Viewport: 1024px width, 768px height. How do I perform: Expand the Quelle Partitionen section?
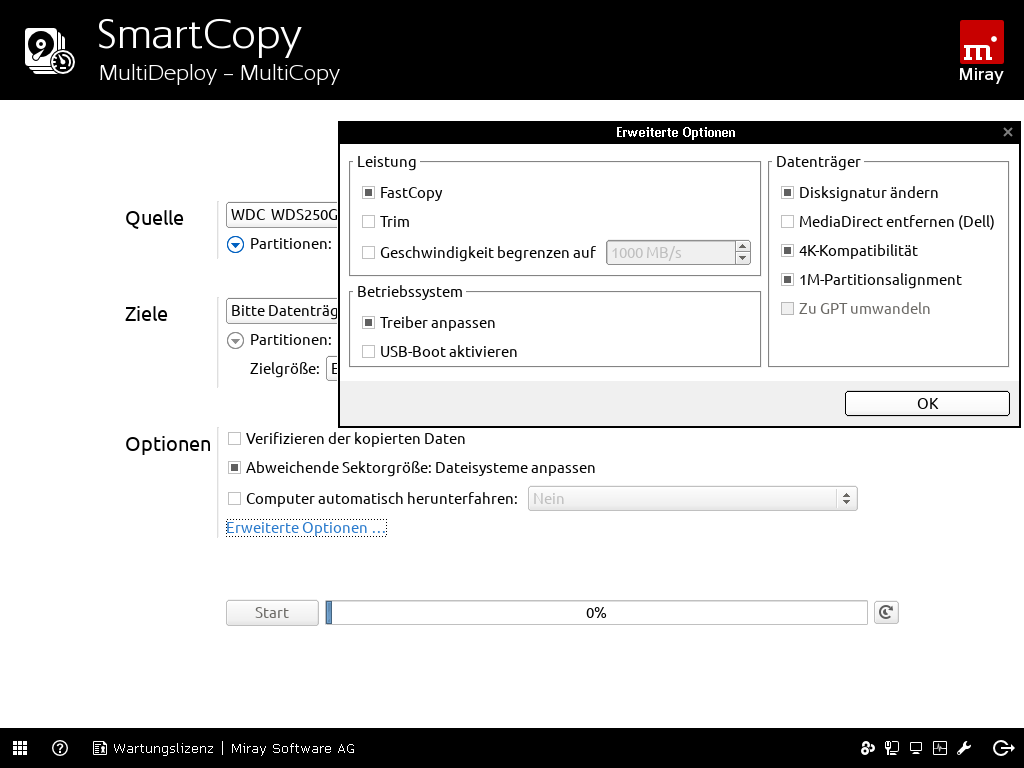coord(235,244)
